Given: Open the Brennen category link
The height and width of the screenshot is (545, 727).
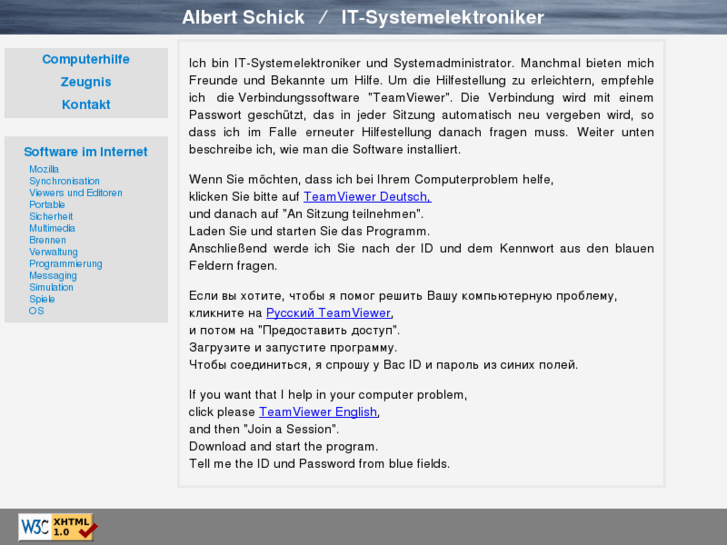Looking at the screenshot, I should [48, 240].
